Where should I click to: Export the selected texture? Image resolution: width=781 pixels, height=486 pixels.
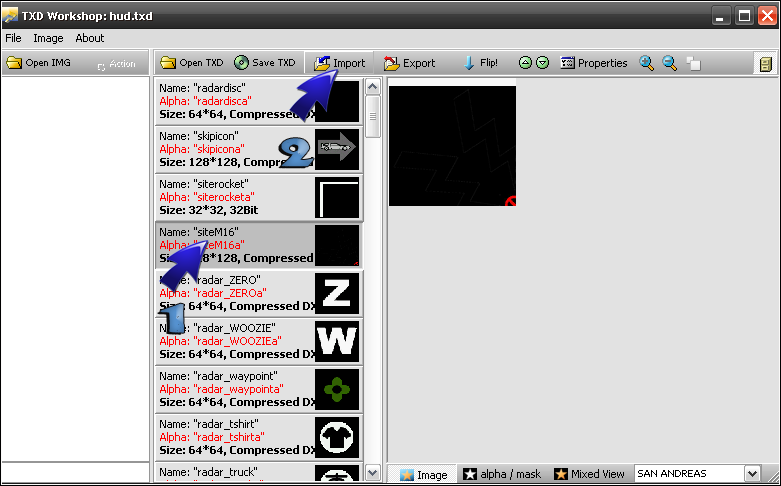tap(409, 63)
